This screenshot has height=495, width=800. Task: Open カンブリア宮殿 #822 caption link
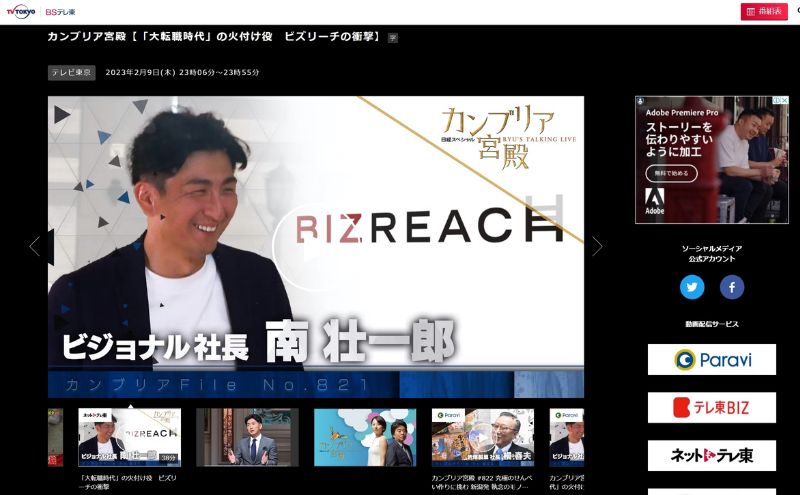482,482
